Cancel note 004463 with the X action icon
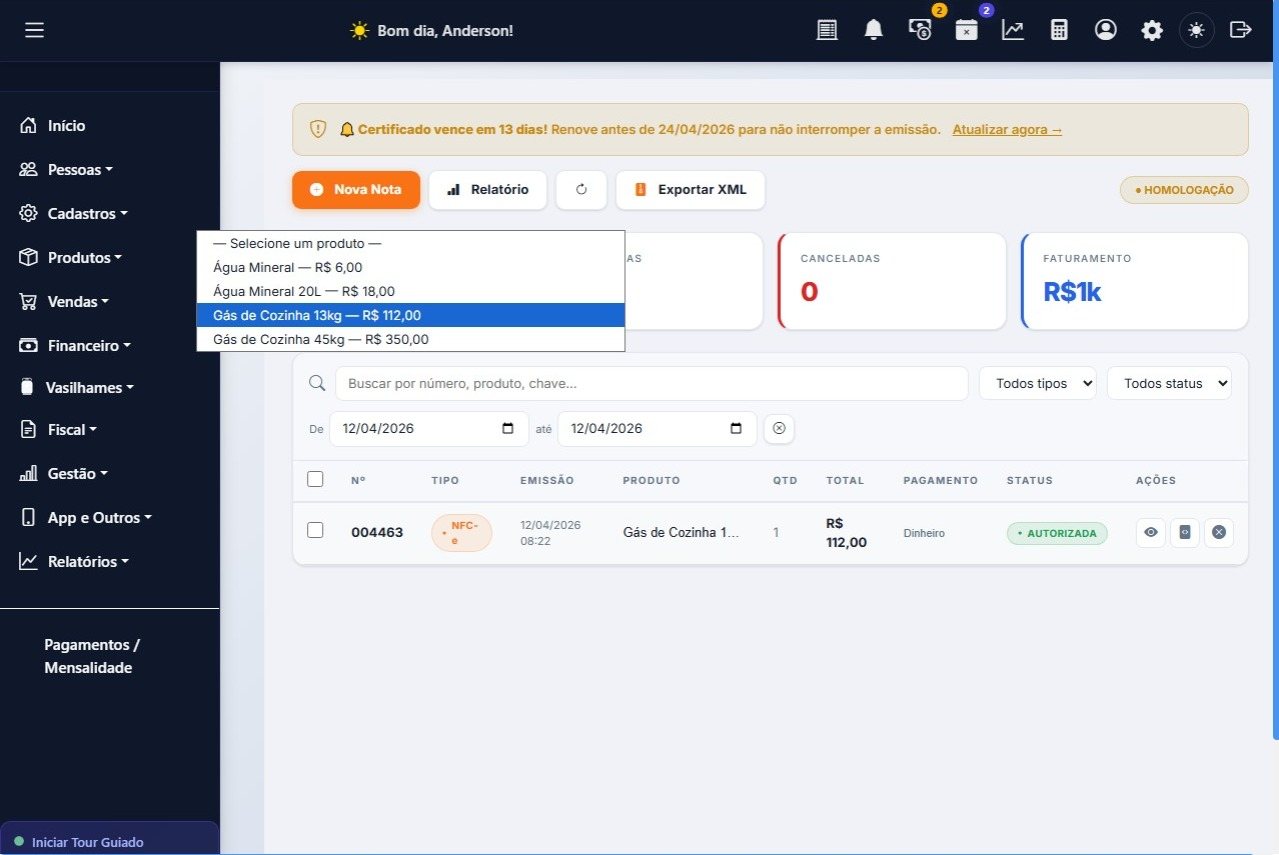 (x=1219, y=532)
